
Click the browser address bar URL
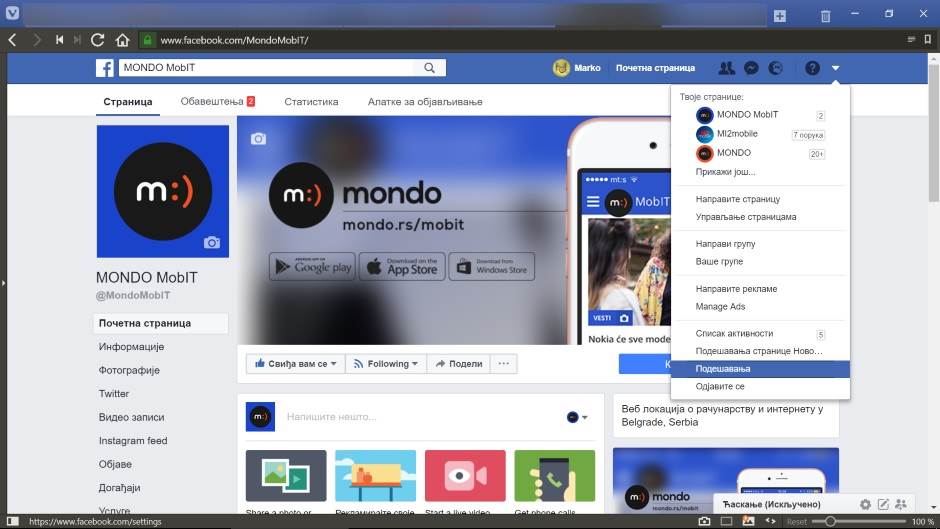coord(234,40)
